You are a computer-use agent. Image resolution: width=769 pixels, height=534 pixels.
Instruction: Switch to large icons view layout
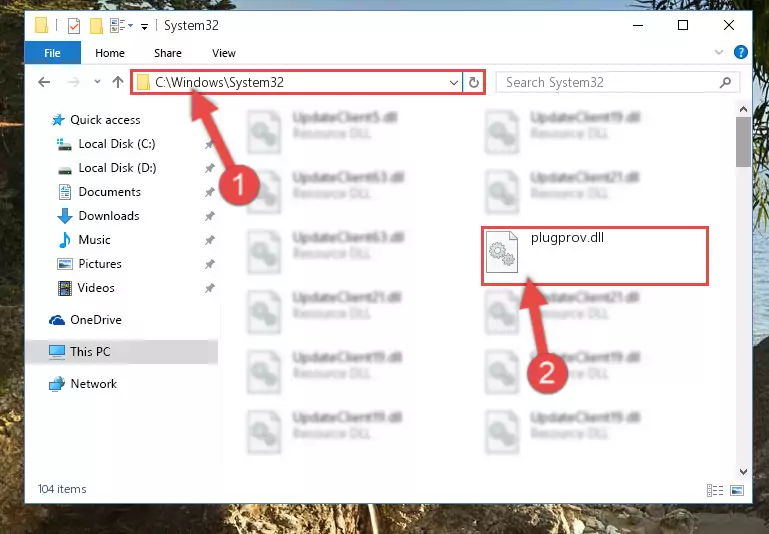[x=737, y=490]
